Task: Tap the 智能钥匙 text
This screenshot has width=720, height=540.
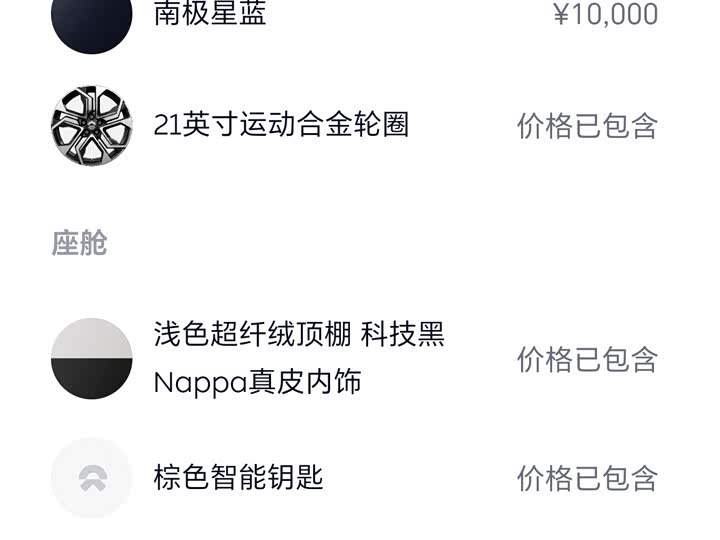Action: [267, 478]
